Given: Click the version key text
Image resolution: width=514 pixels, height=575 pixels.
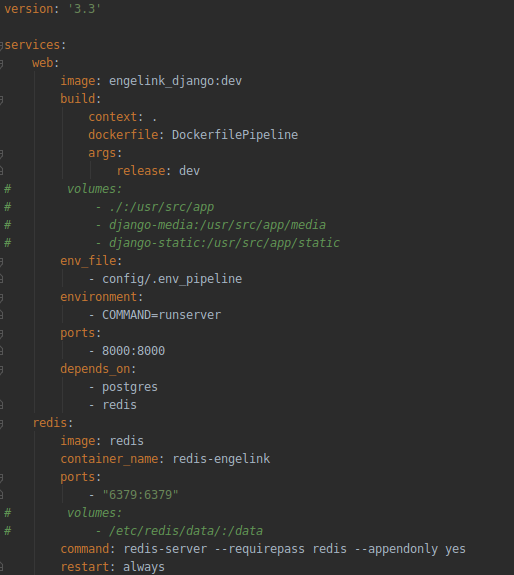Looking at the screenshot, I should [28, 8].
